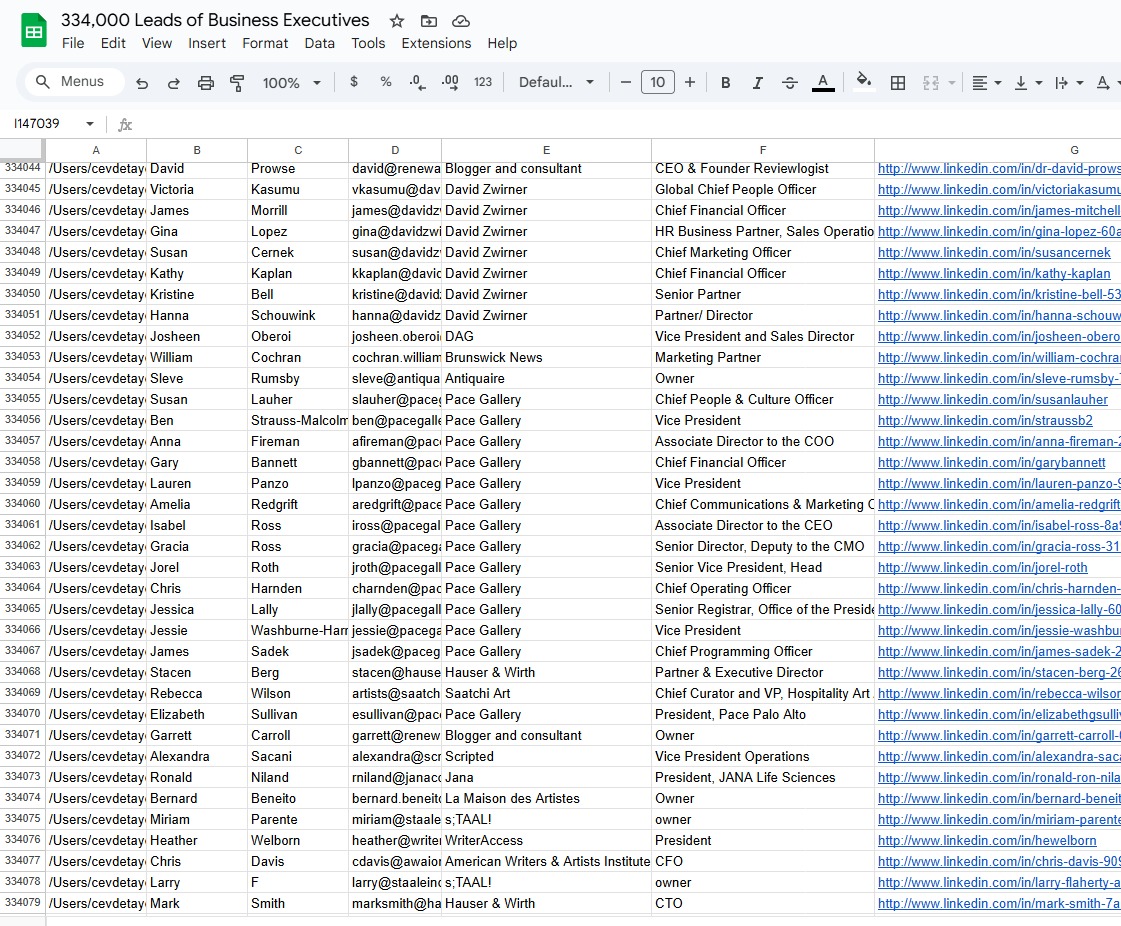Toggle italic formatting
Screen dimensions: 1121x926
pos(758,83)
